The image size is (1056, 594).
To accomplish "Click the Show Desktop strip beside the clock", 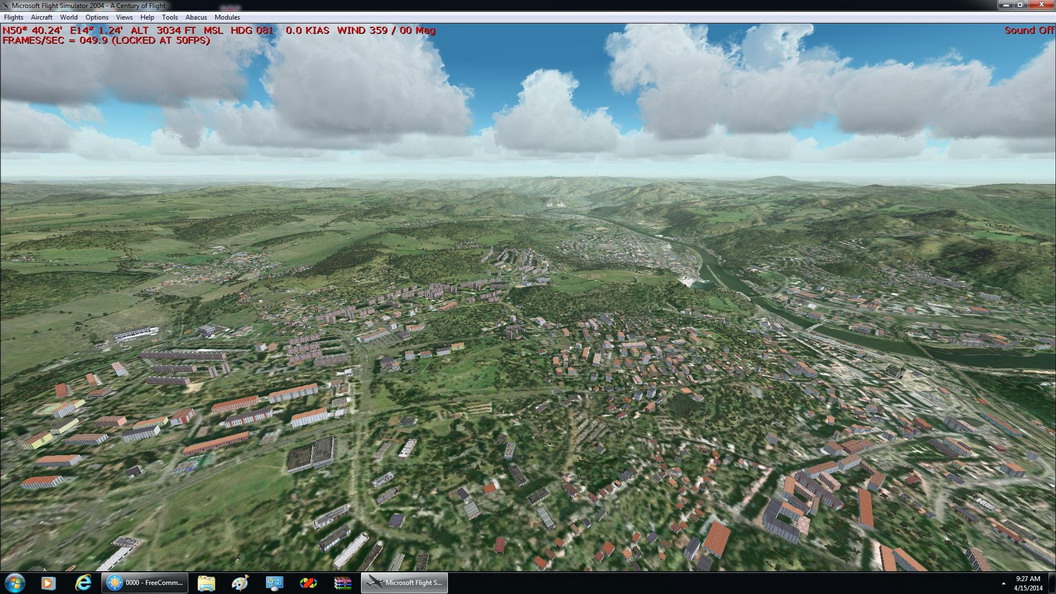I will pos(1051,583).
